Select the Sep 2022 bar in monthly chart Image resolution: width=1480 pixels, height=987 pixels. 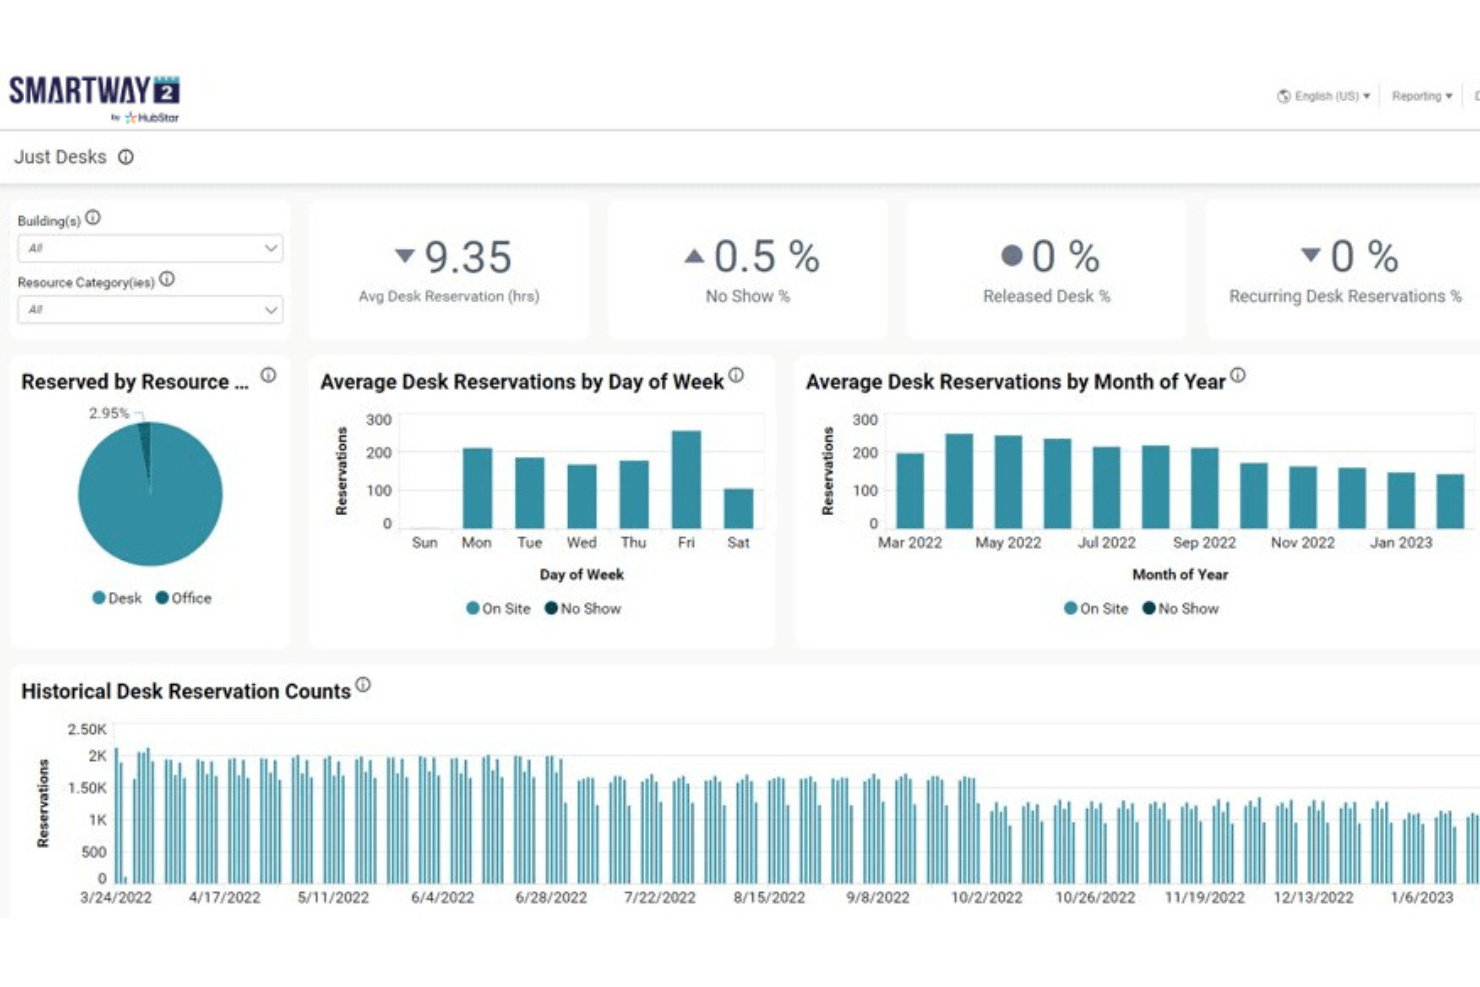[x=1205, y=488]
